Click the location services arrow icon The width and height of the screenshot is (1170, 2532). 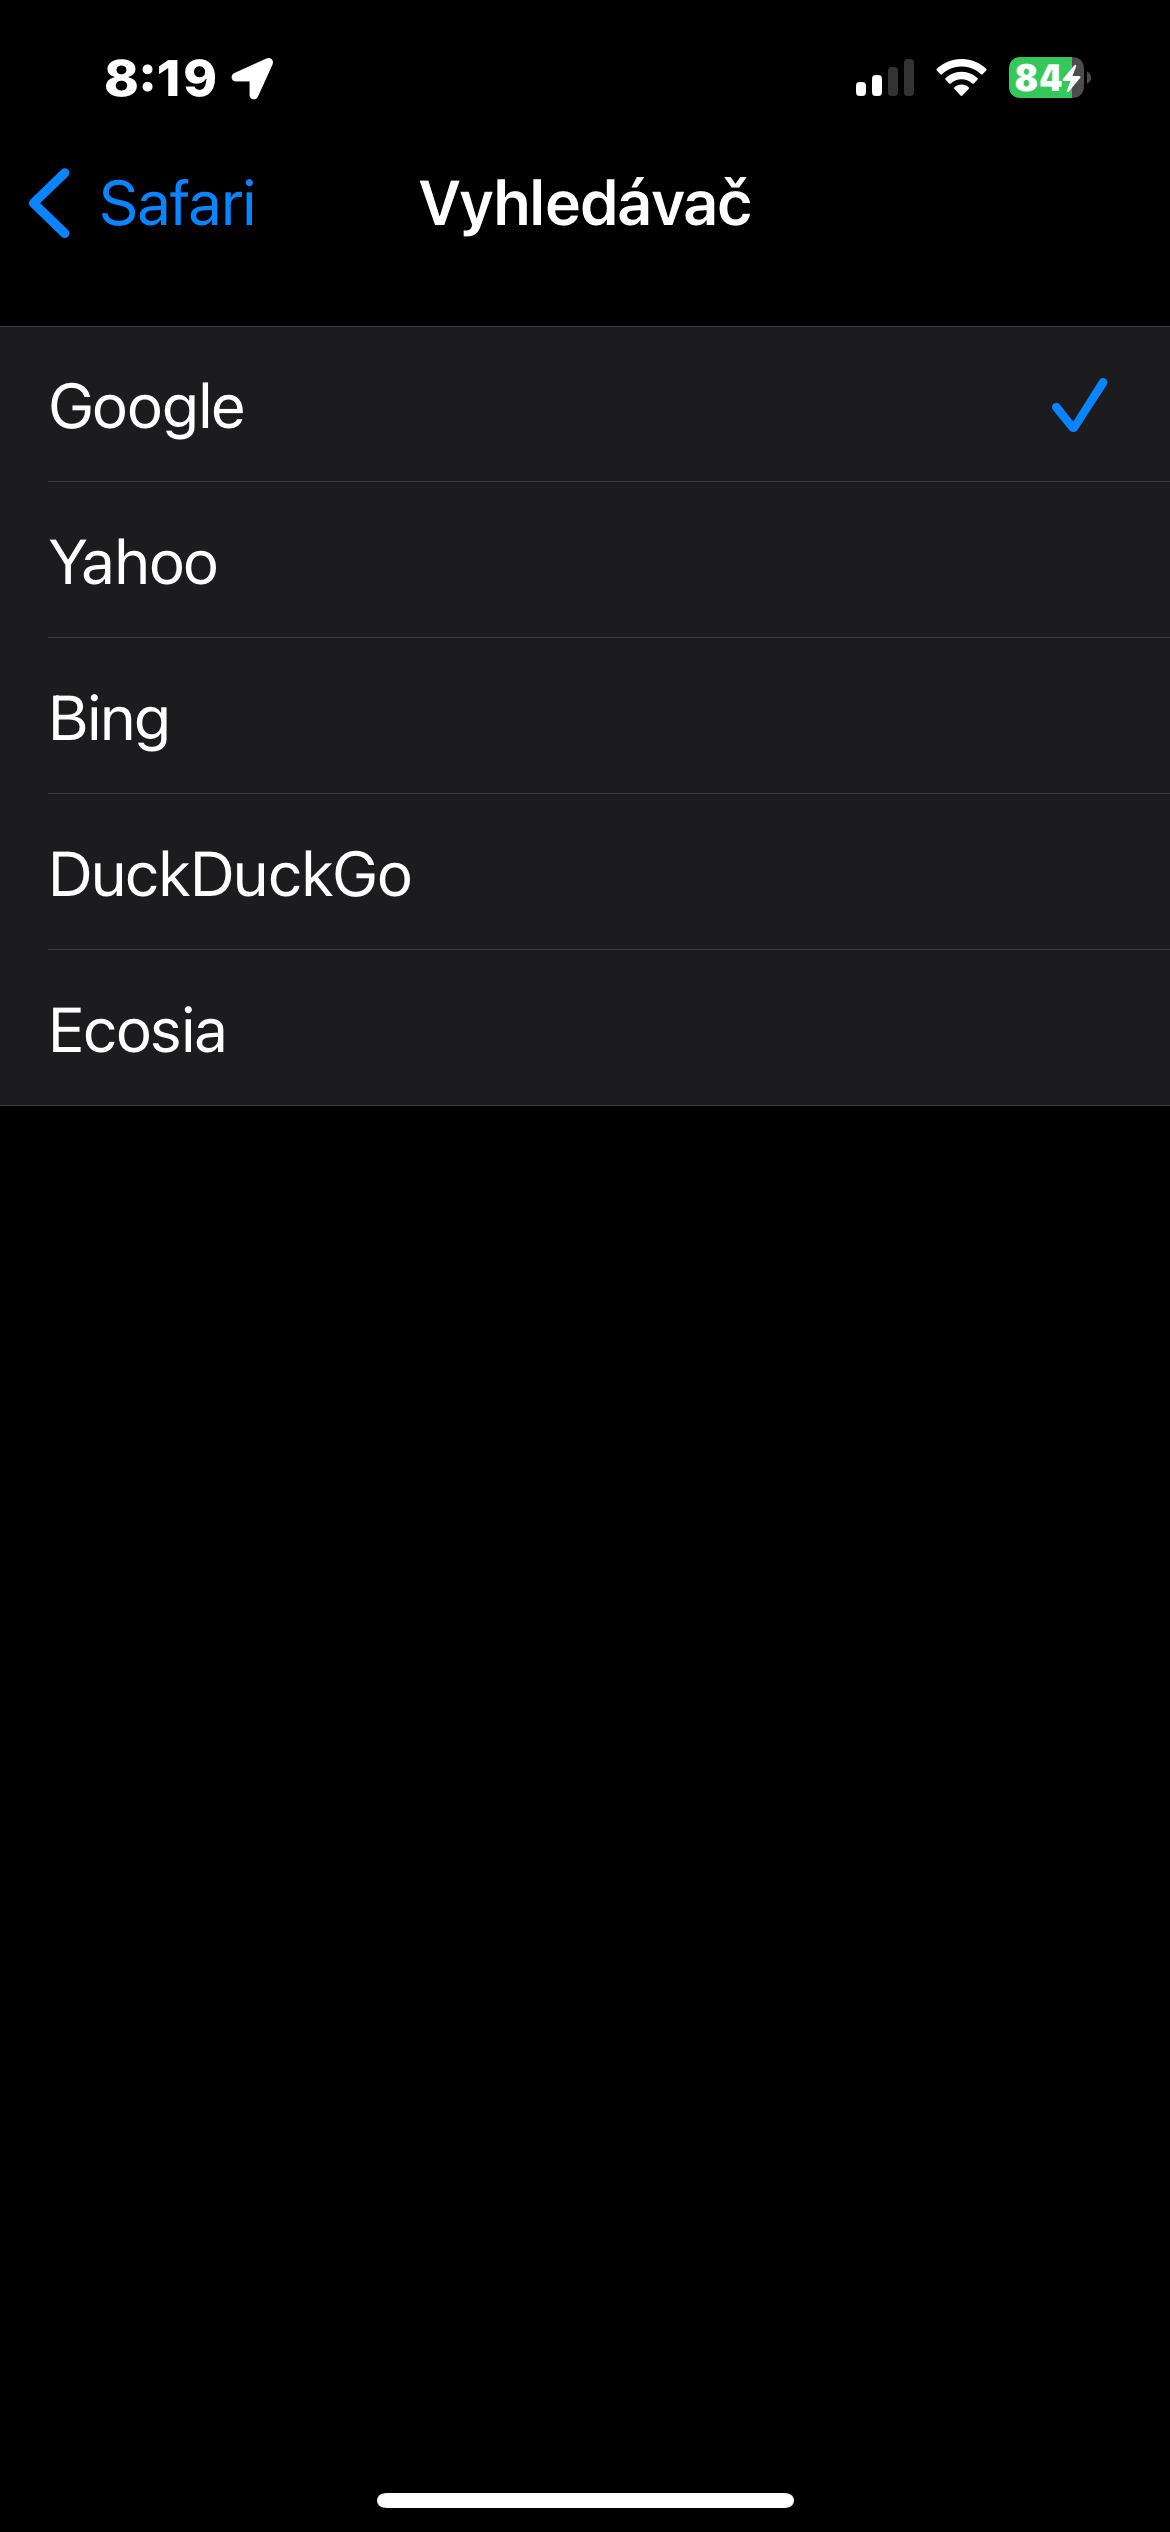click(253, 78)
